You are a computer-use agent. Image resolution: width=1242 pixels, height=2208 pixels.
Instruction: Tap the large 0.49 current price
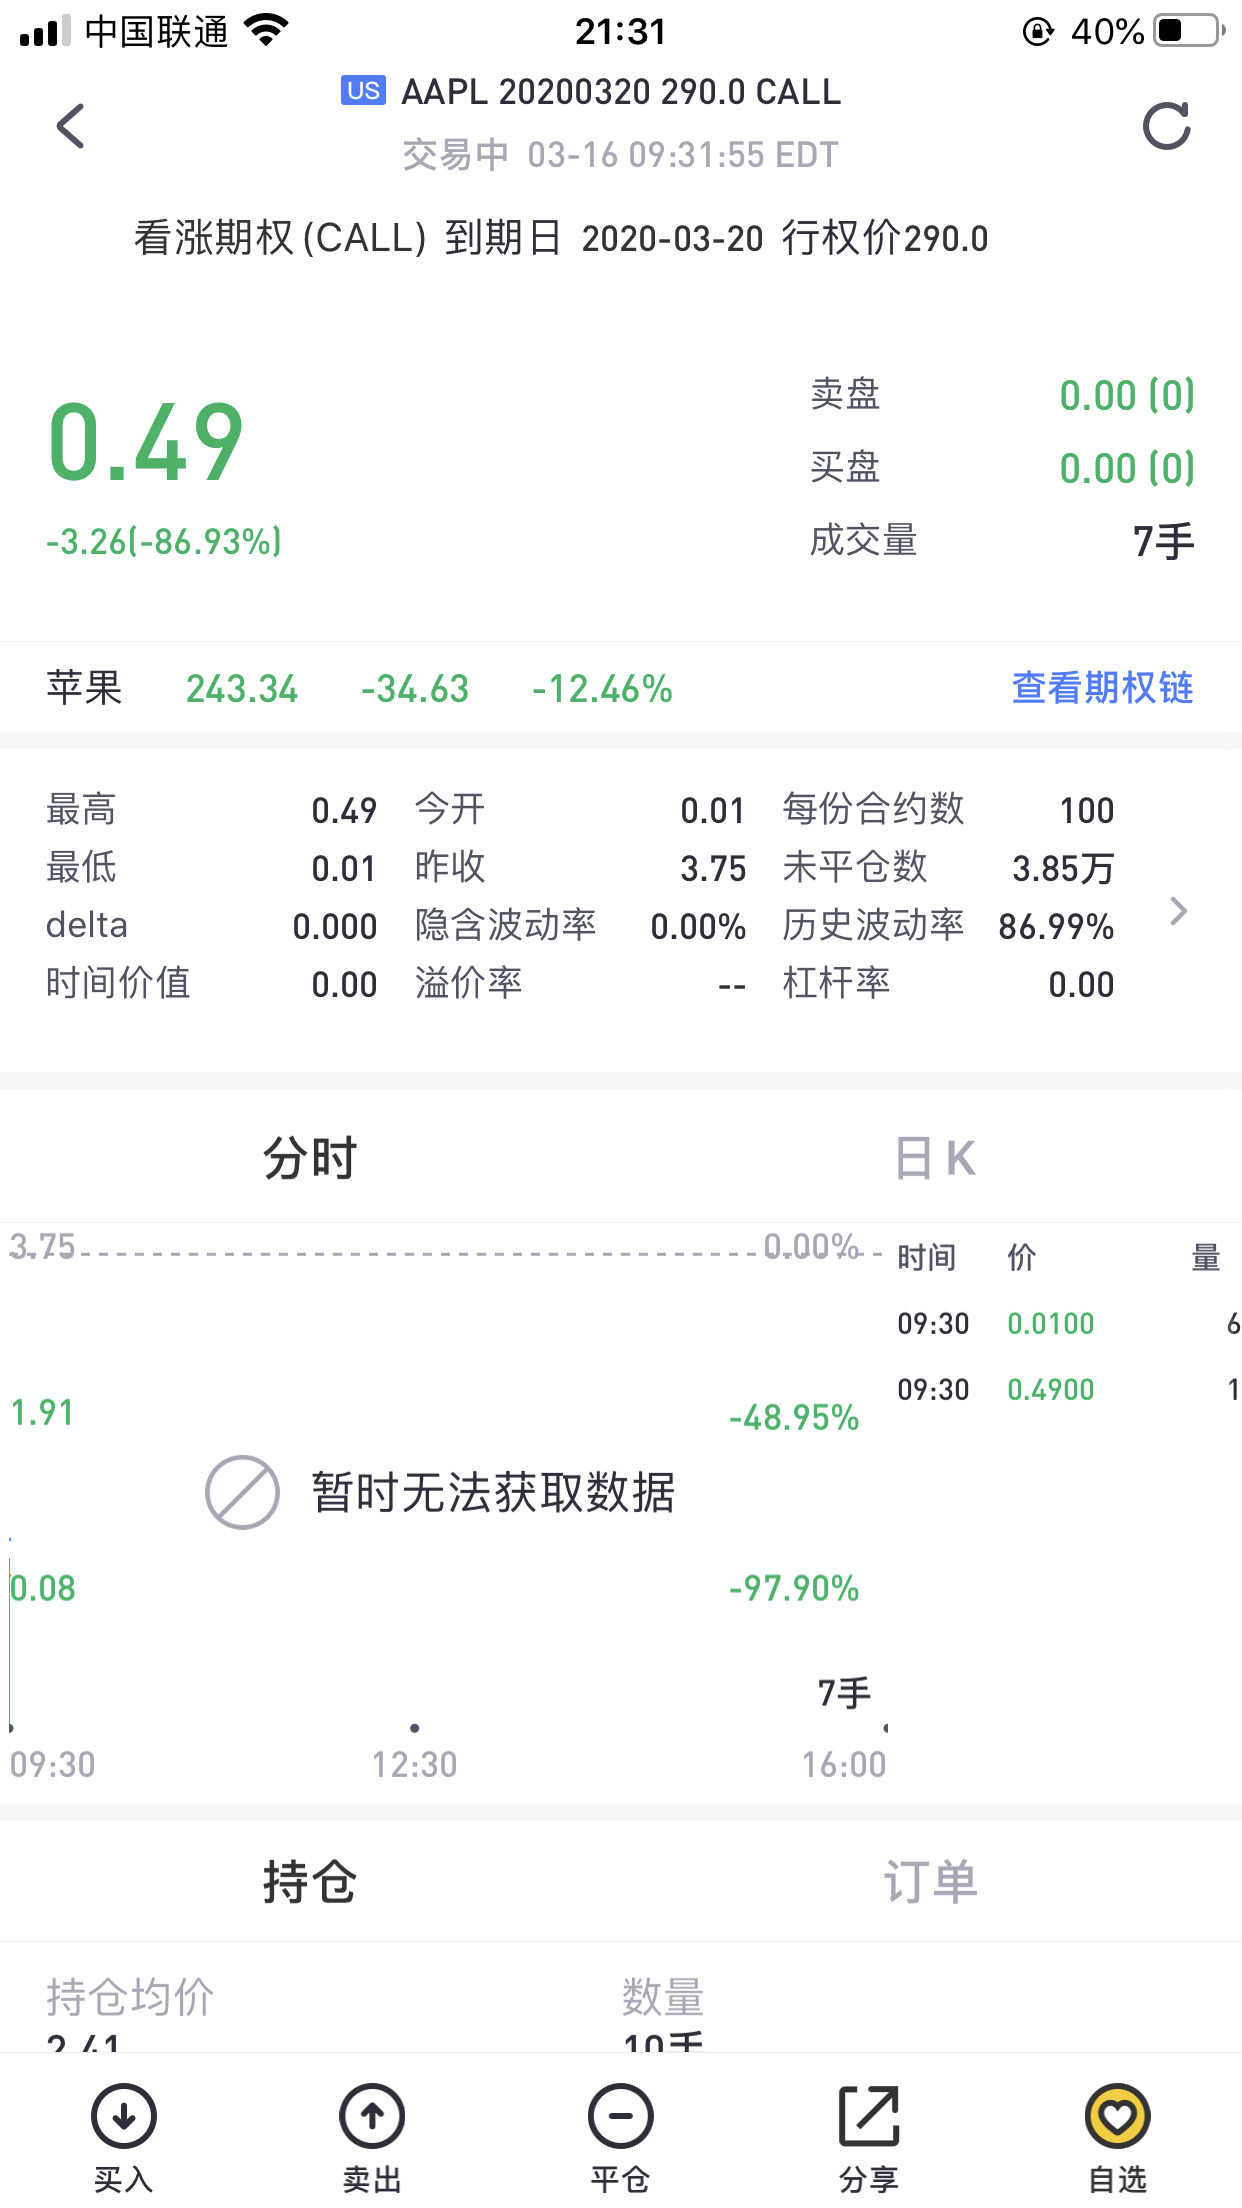146,442
